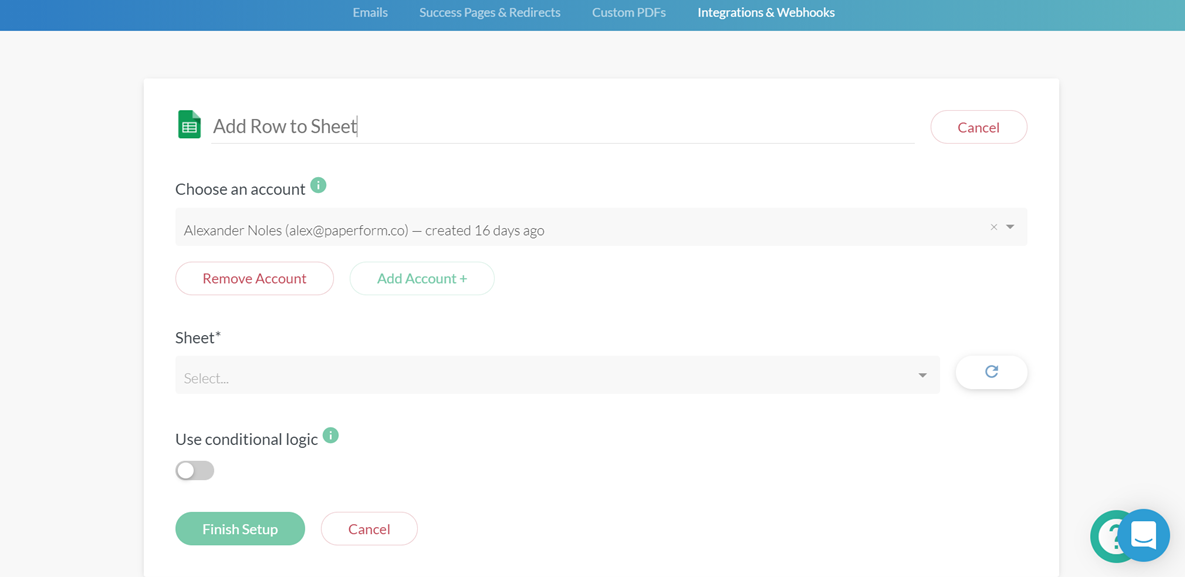Click the Google Sheets icon
Screen dimensions: 1185x577
click(x=189, y=125)
